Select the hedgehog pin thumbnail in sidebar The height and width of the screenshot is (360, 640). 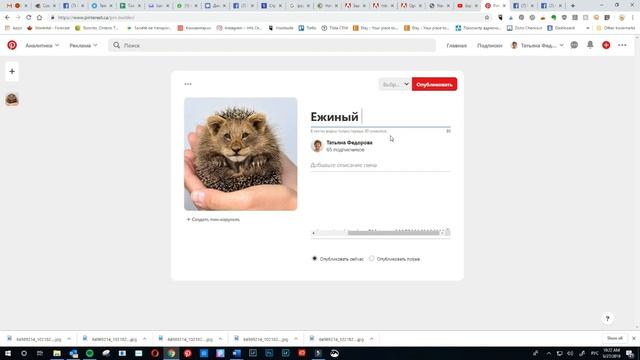[x=12, y=99]
